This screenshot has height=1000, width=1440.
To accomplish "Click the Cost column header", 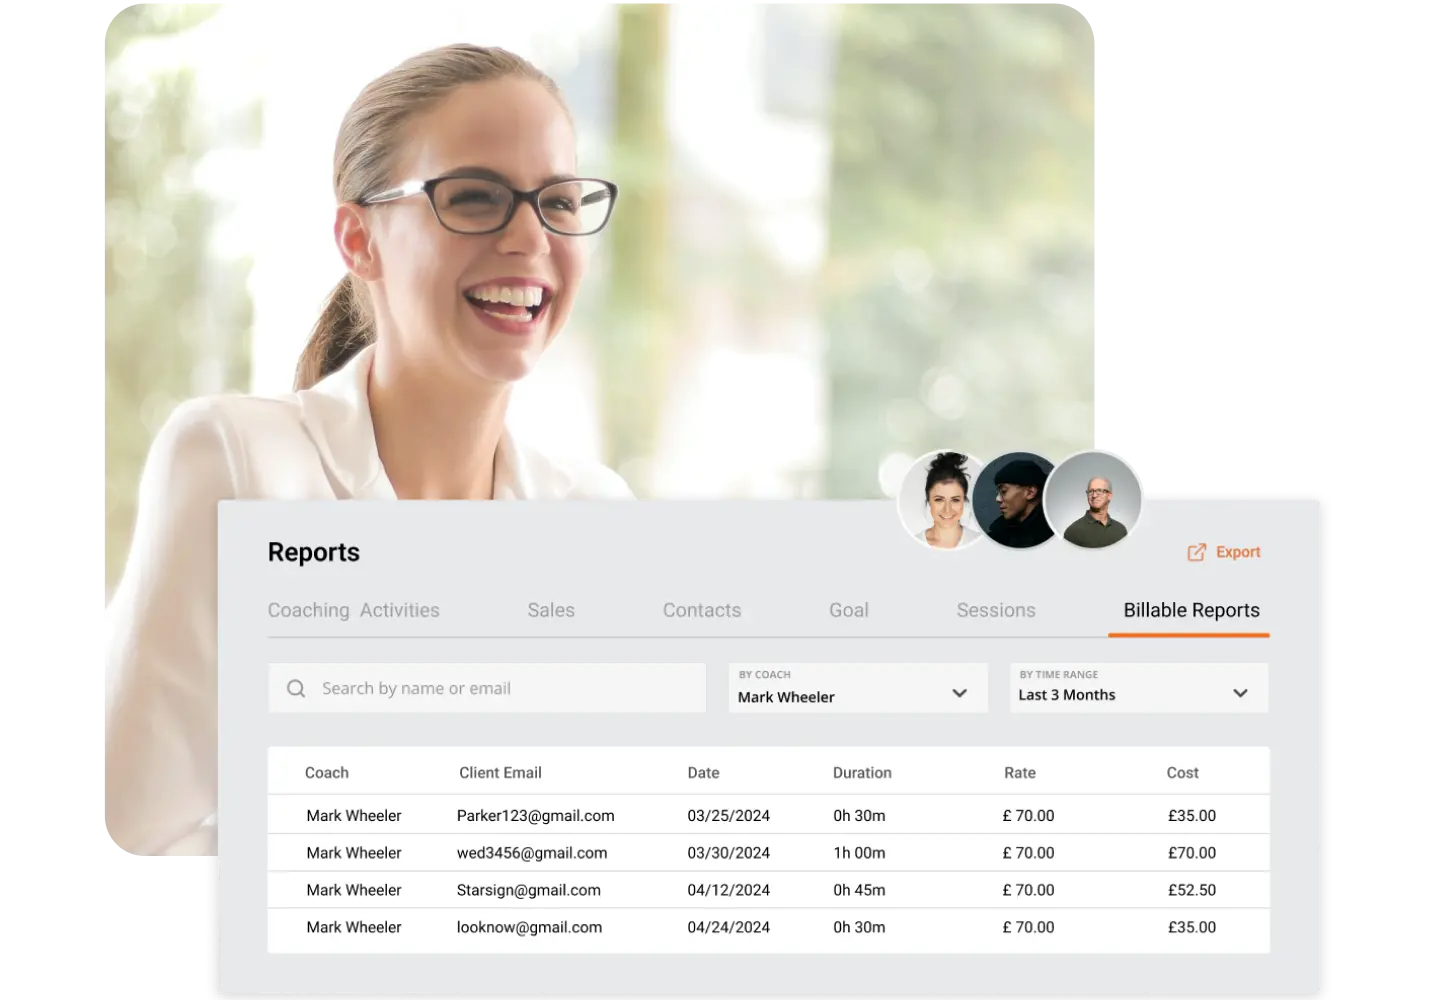I will point(1182,773).
